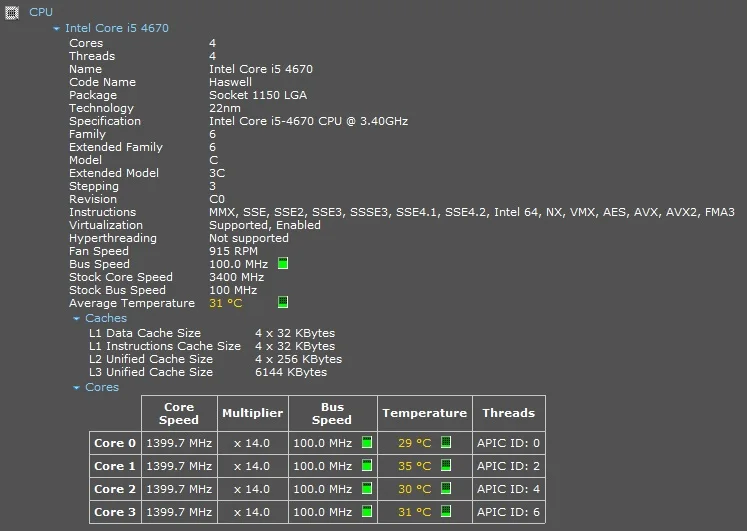Viewport: 747px width, 531px height.
Task: Click the Stock Core Speed value 3400 MHz
Action: pyautogui.click(x=236, y=277)
